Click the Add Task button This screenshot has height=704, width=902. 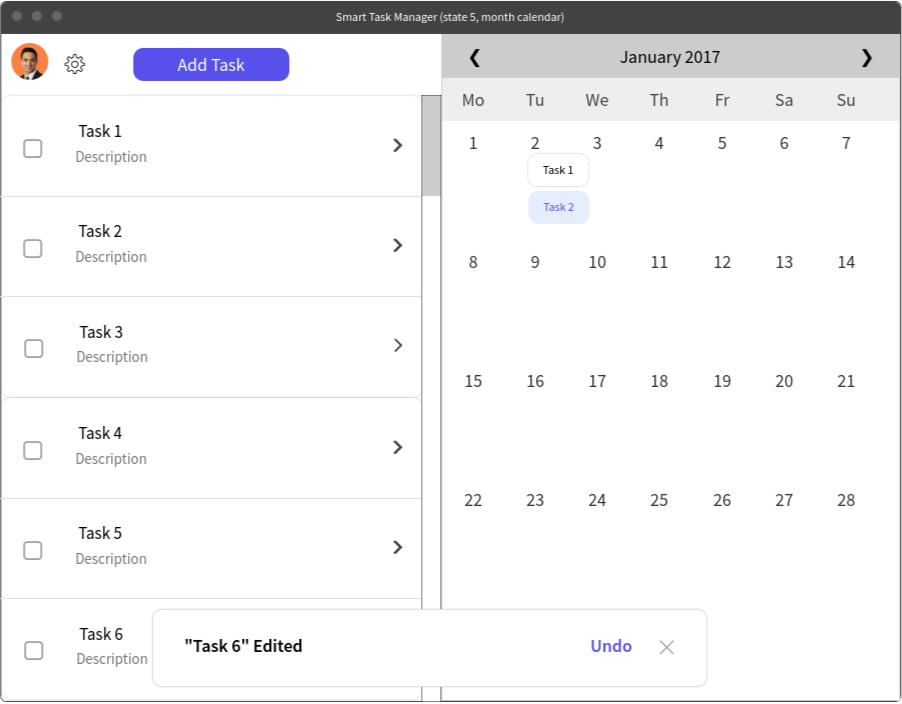click(211, 64)
